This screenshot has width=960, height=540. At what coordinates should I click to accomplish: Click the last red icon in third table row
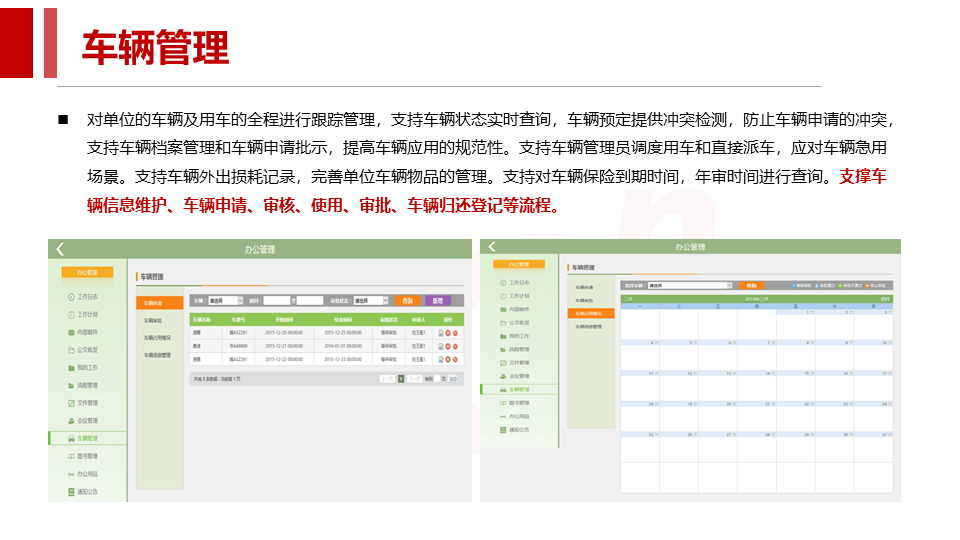coord(455,359)
